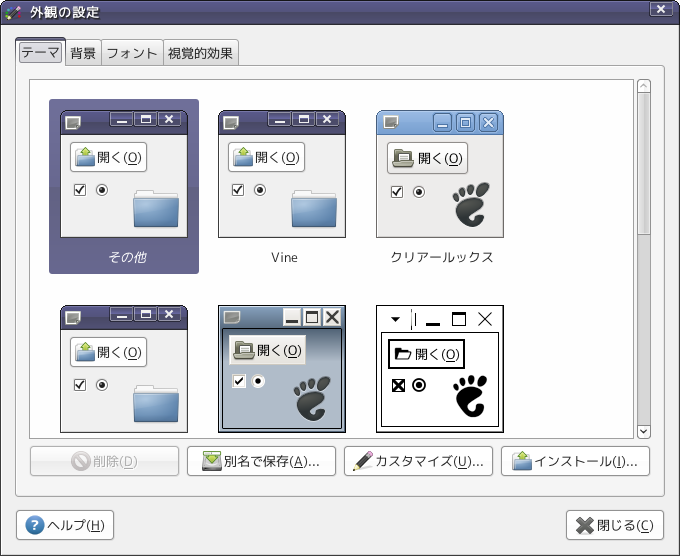
Task: Click the scrollbar up arrow
Action: pyautogui.click(x=644, y=86)
